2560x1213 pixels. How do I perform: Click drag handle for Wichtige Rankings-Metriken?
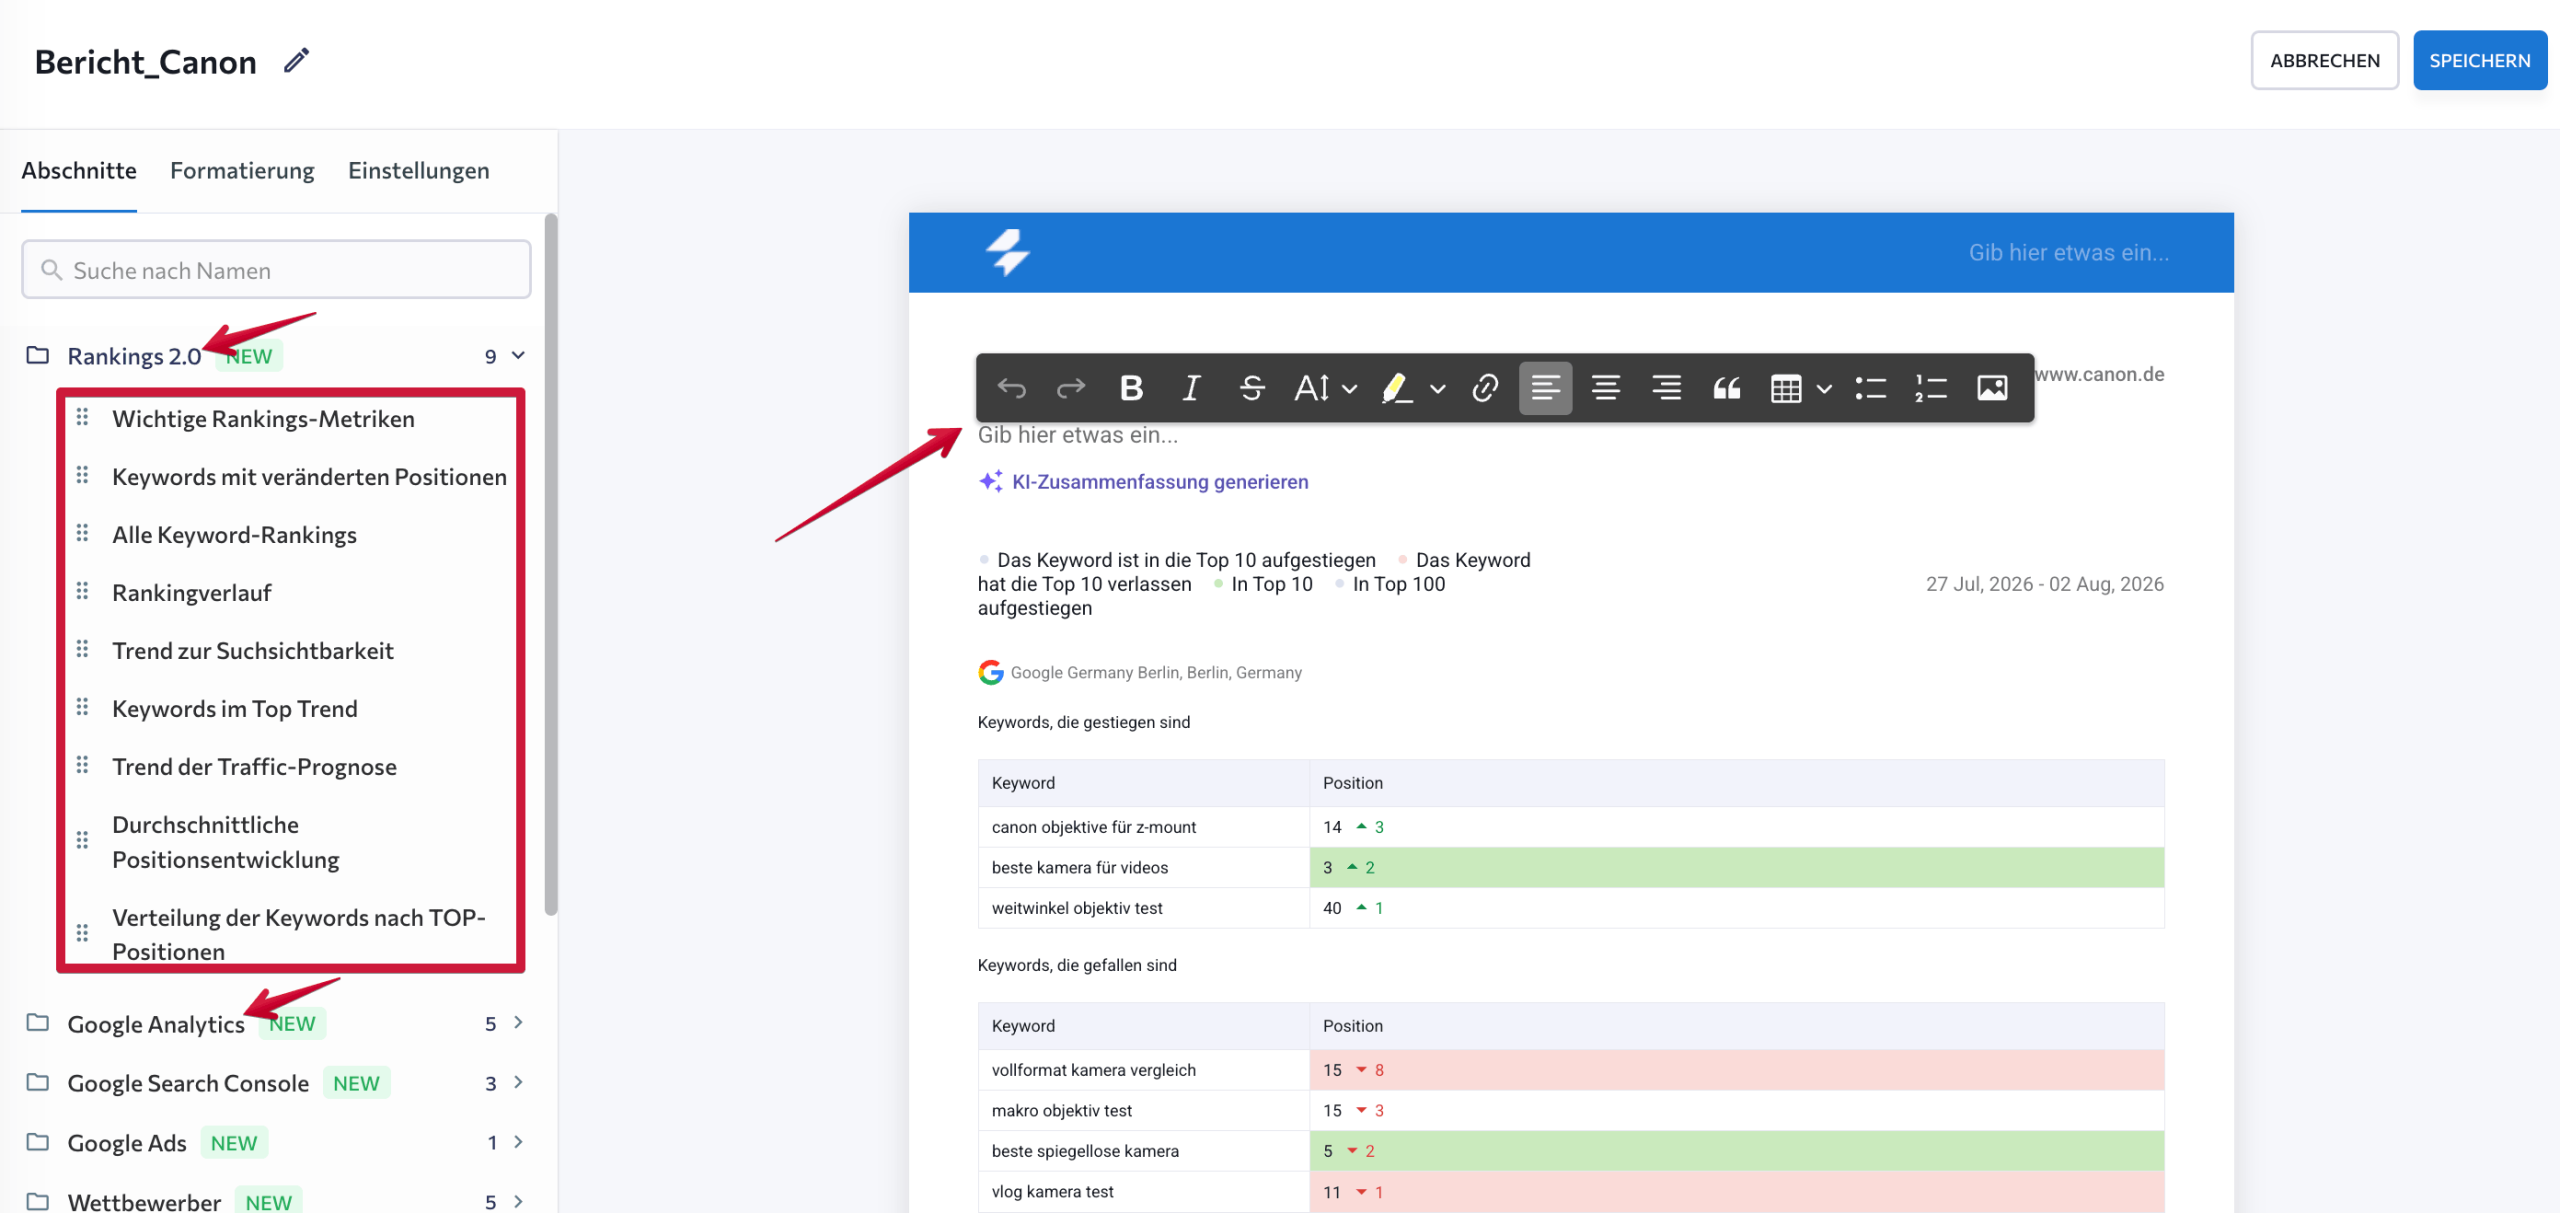83,417
